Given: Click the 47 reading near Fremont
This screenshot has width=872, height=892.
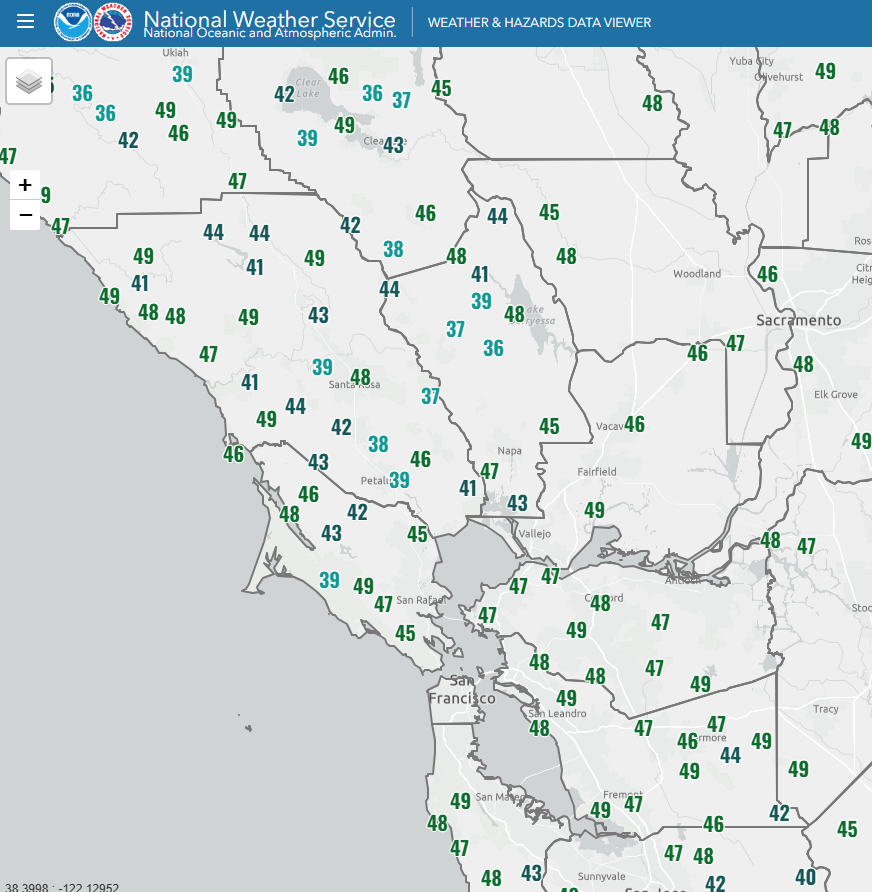Looking at the screenshot, I should [633, 804].
